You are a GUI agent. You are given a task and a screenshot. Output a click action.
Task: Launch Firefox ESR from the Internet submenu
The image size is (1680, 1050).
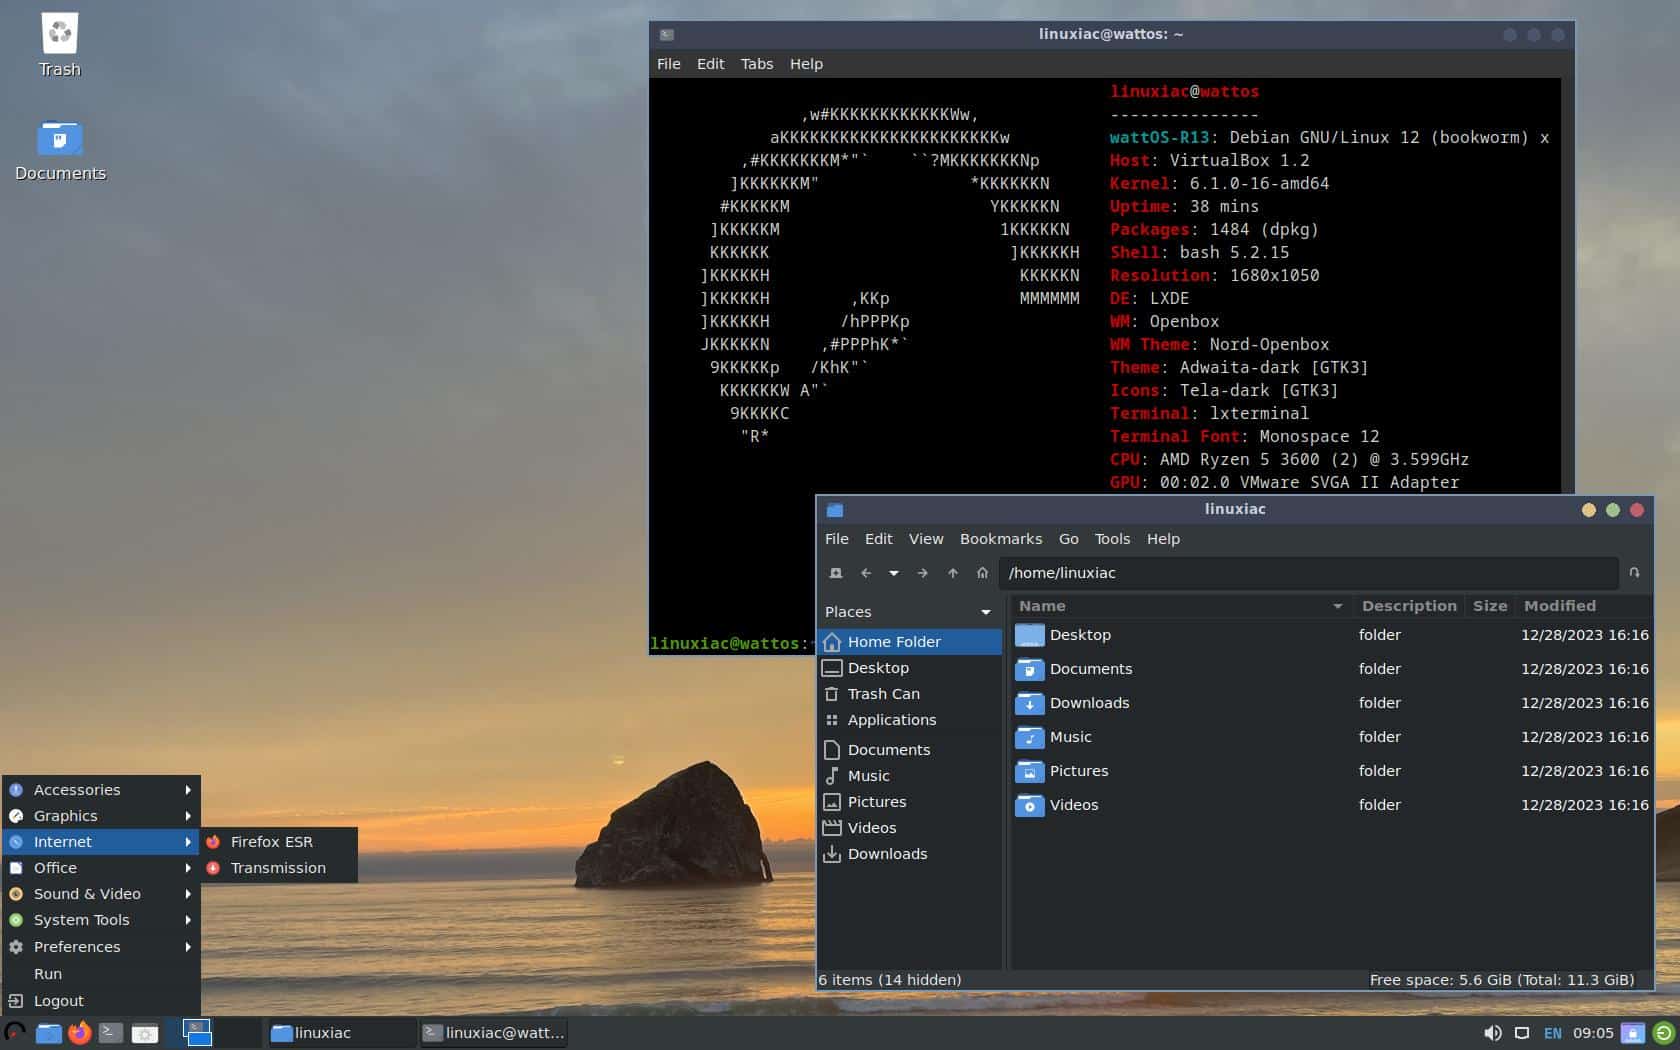271,841
